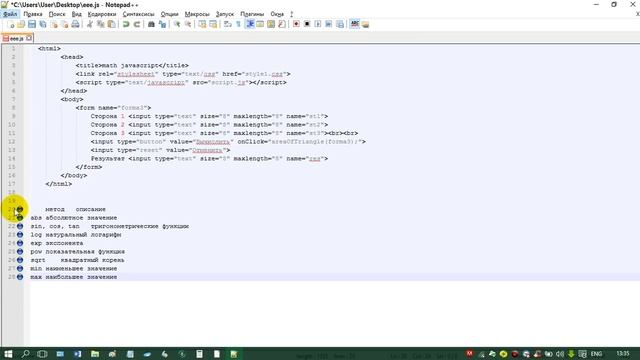Close the eee.js tab with its X
The image size is (640, 360).
29,38
